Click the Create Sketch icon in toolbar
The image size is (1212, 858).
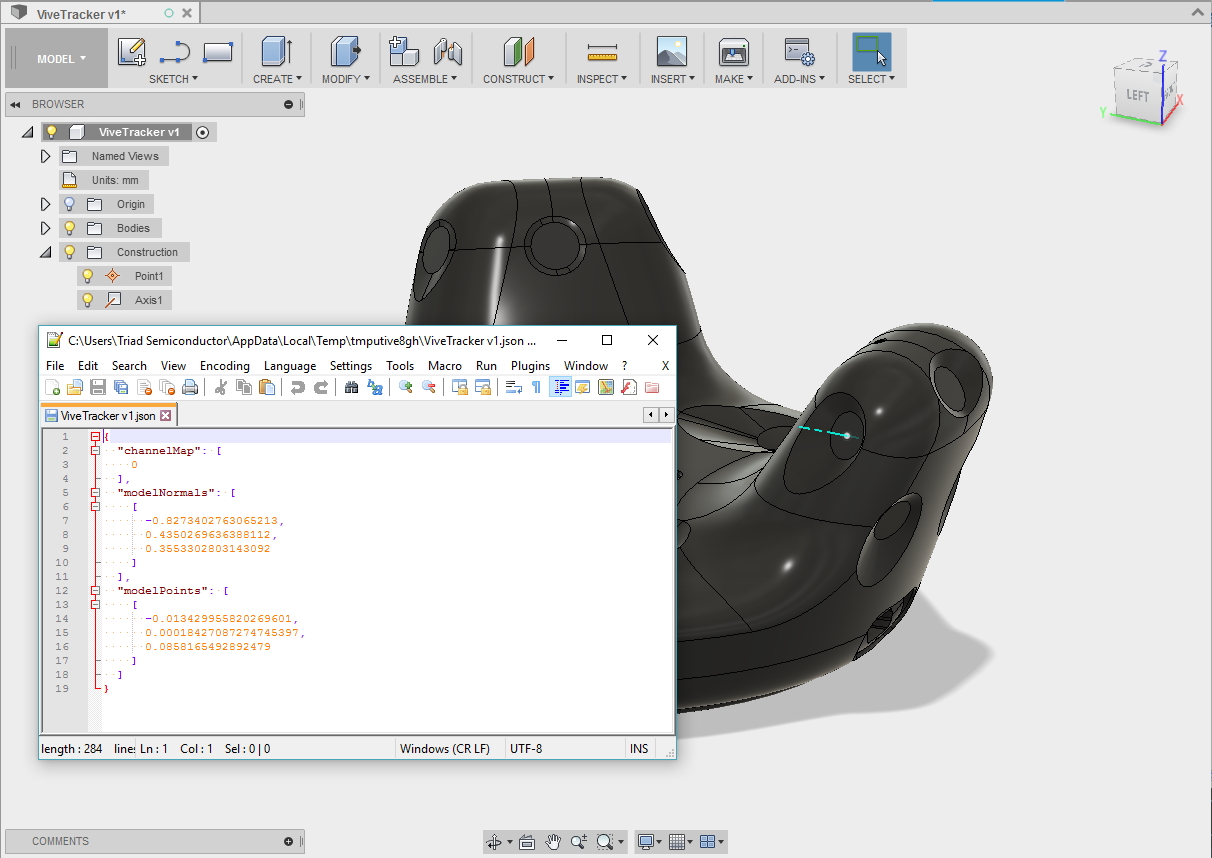pos(132,52)
